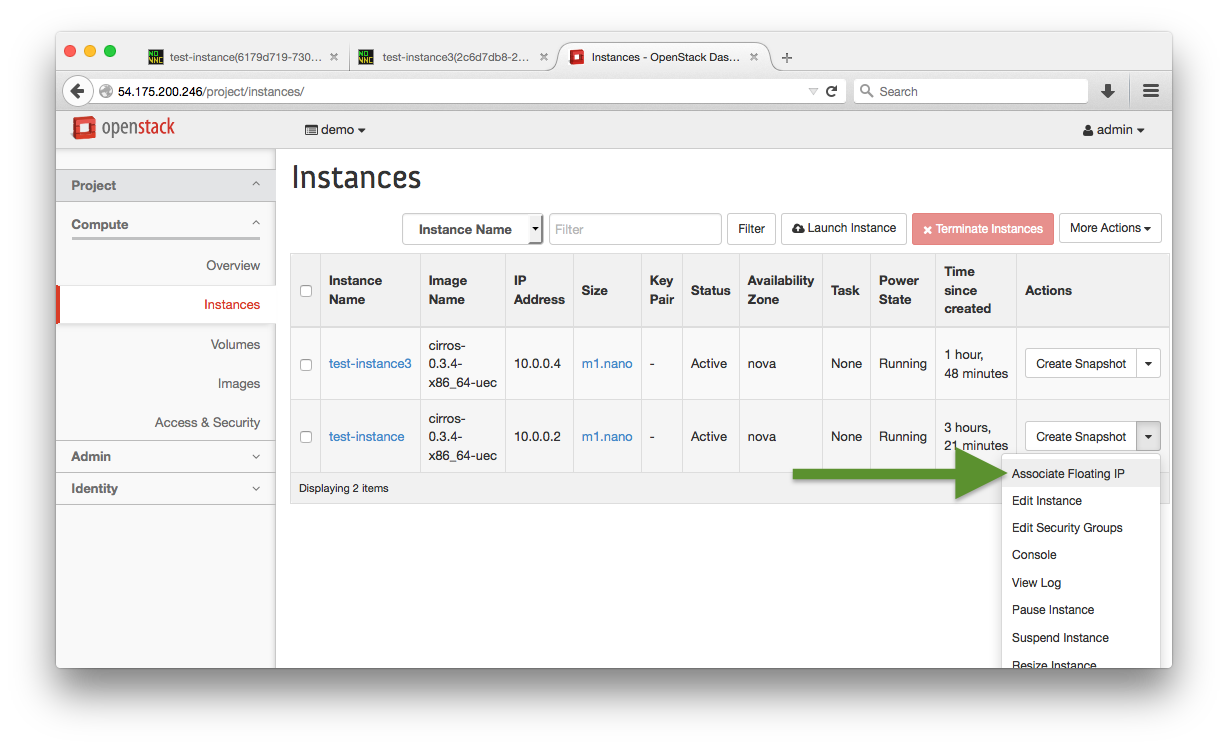Click into the Filter text field

tap(635, 229)
